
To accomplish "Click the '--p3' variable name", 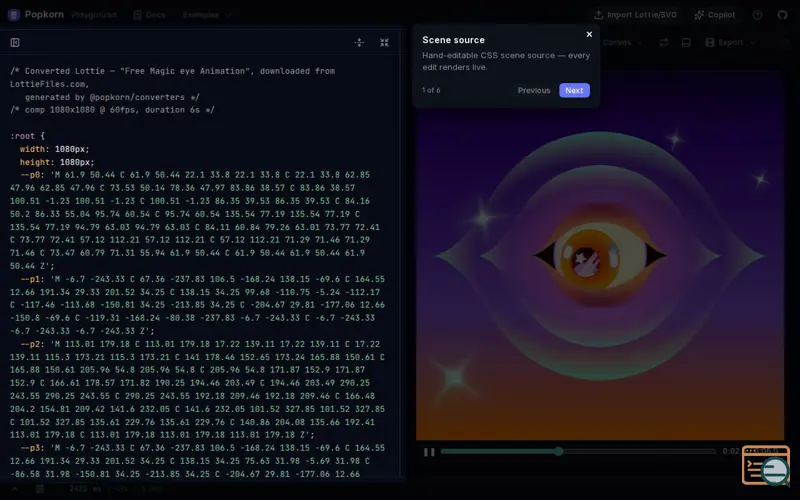I will (30, 448).
